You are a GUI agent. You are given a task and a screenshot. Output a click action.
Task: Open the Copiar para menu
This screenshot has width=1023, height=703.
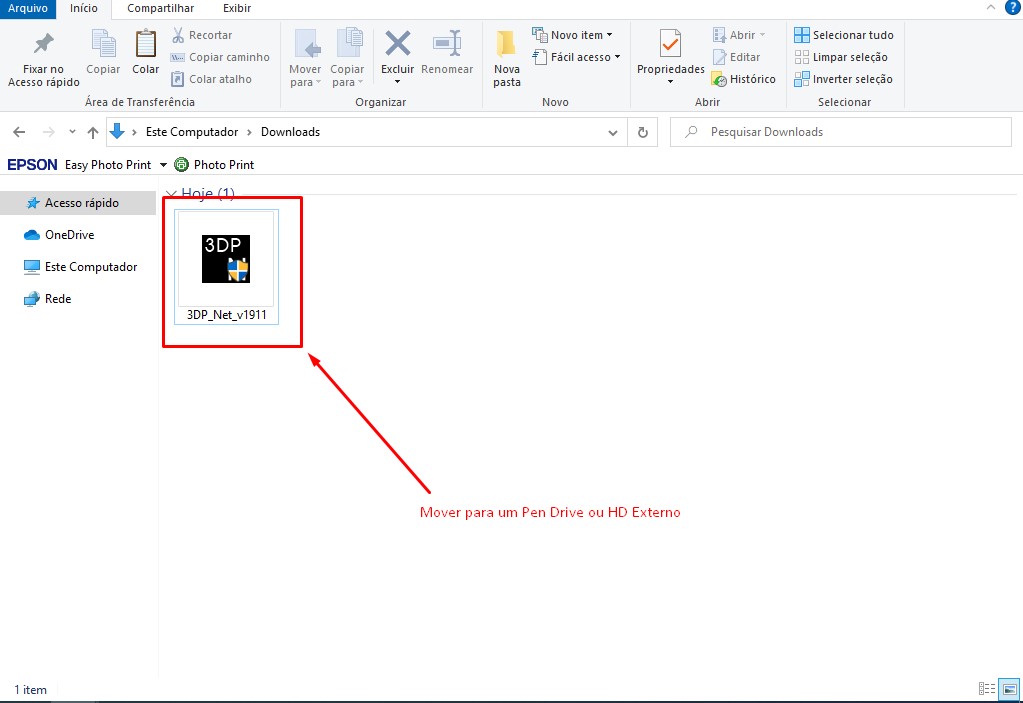[x=347, y=59]
